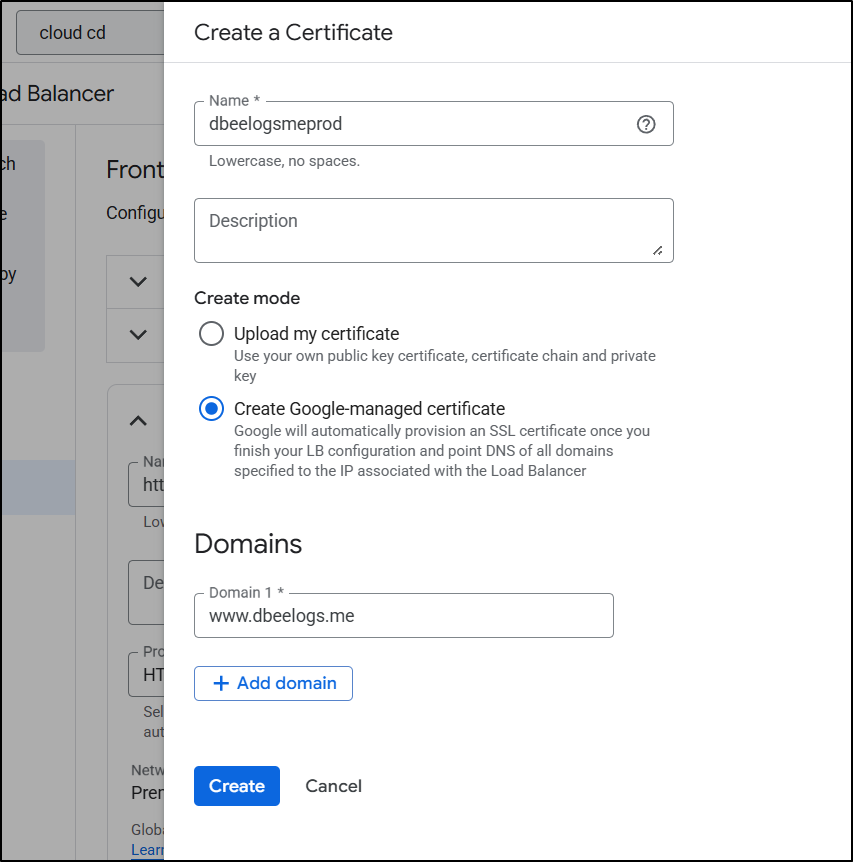
Task: Select Create Google-managed certificate option
Action: [x=211, y=409]
